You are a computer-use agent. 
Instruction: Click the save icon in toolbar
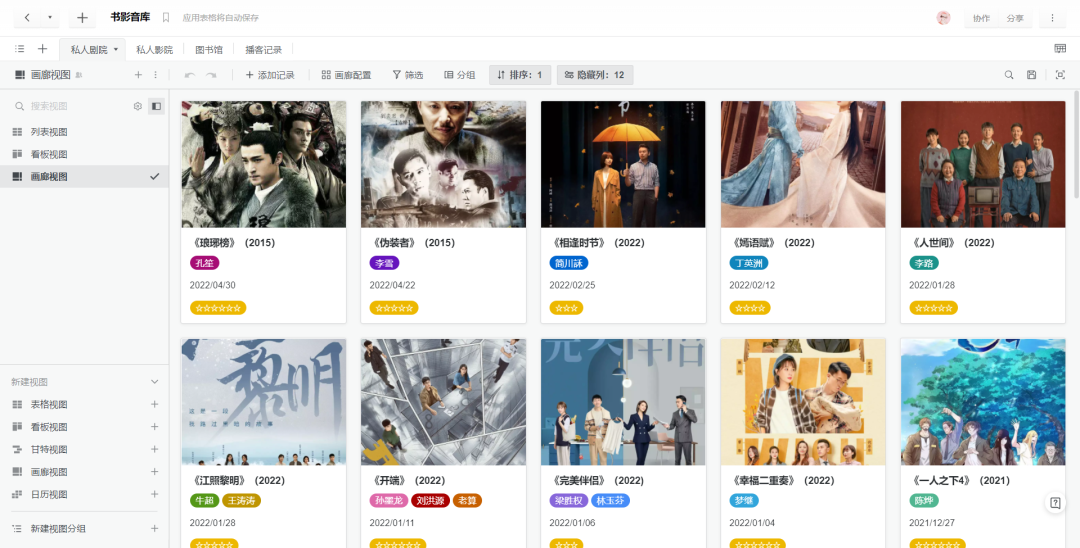click(x=1031, y=75)
